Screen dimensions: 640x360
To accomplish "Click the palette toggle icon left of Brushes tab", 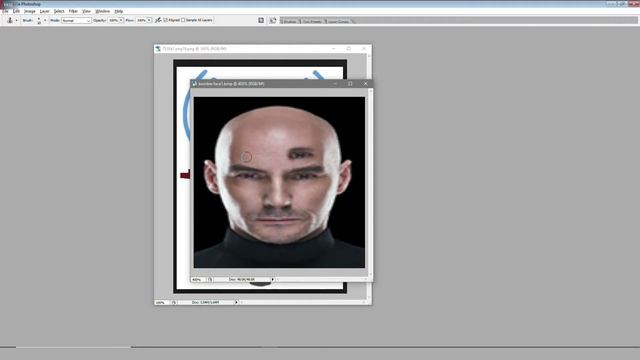I will pos(273,20).
